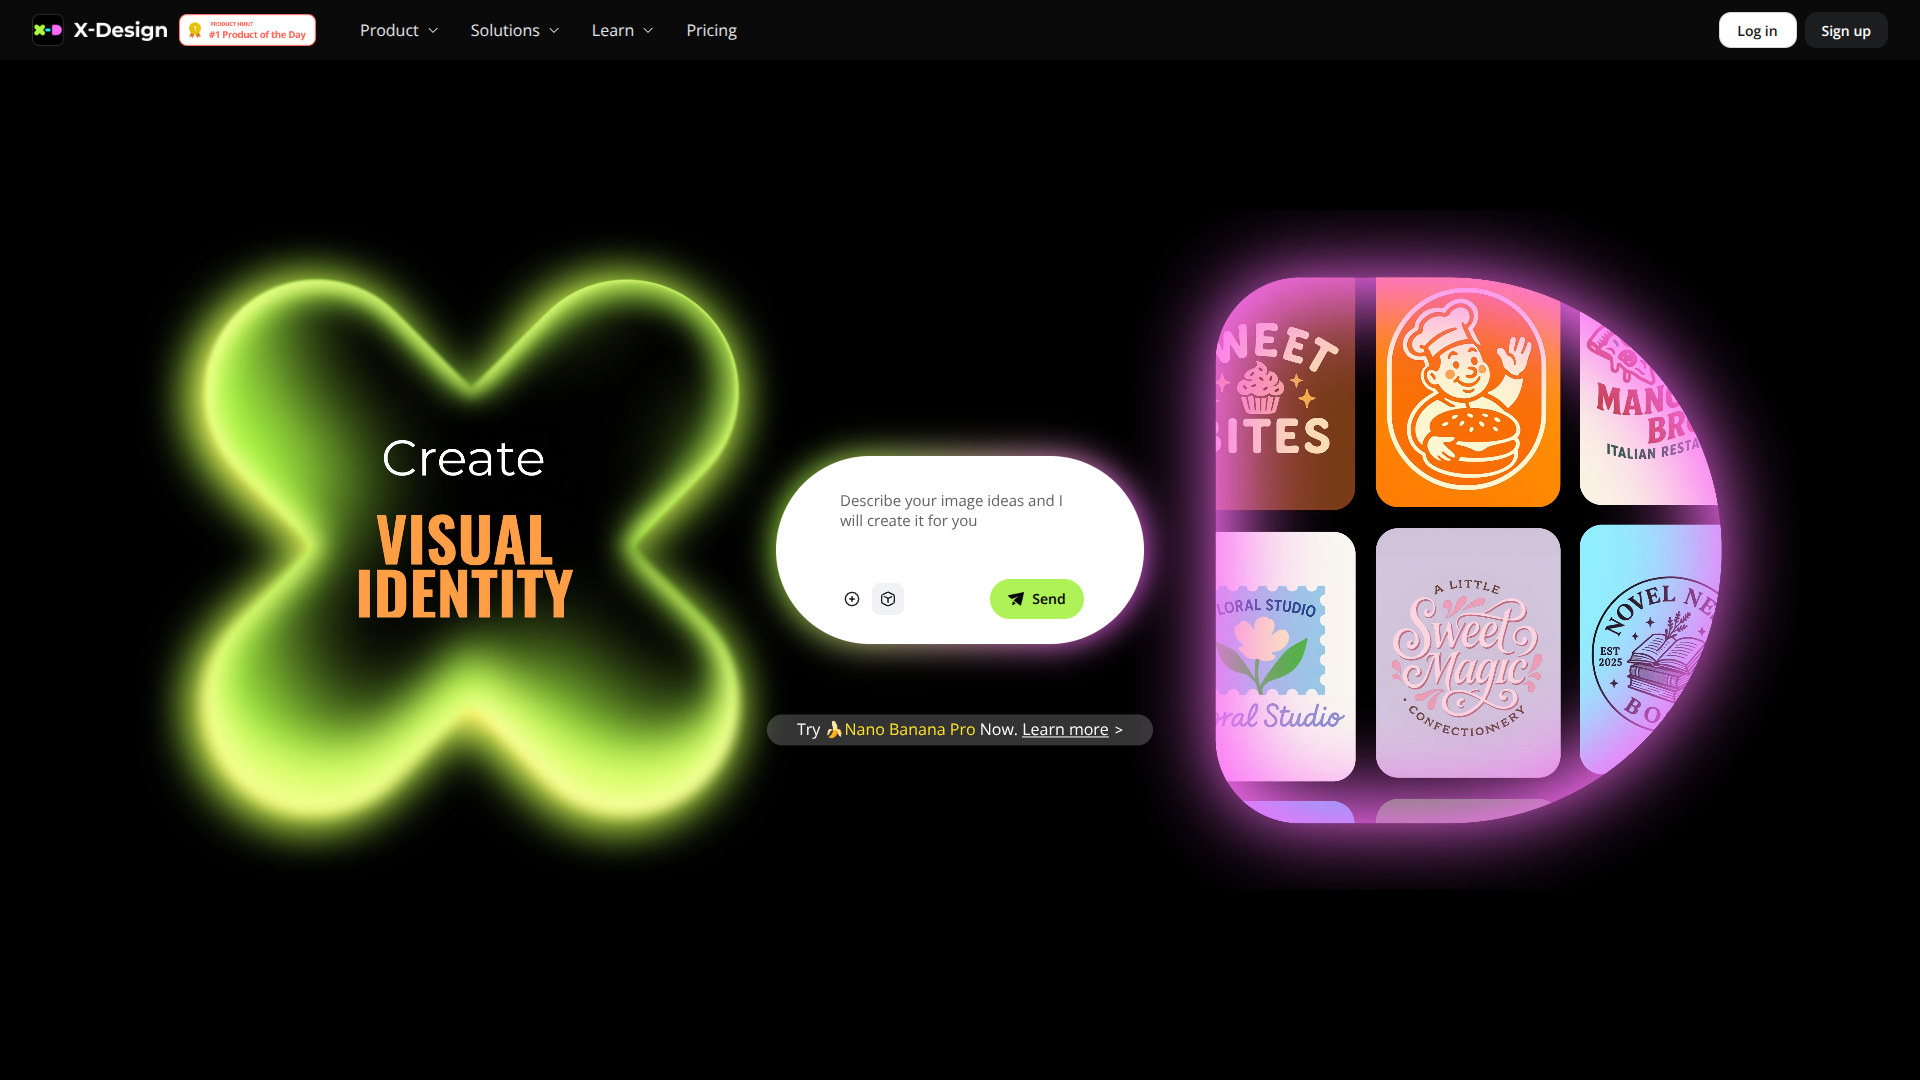The height and width of the screenshot is (1080, 1920).
Task: Open the Learn dropdown chevron
Action: (x=648, y=31)
